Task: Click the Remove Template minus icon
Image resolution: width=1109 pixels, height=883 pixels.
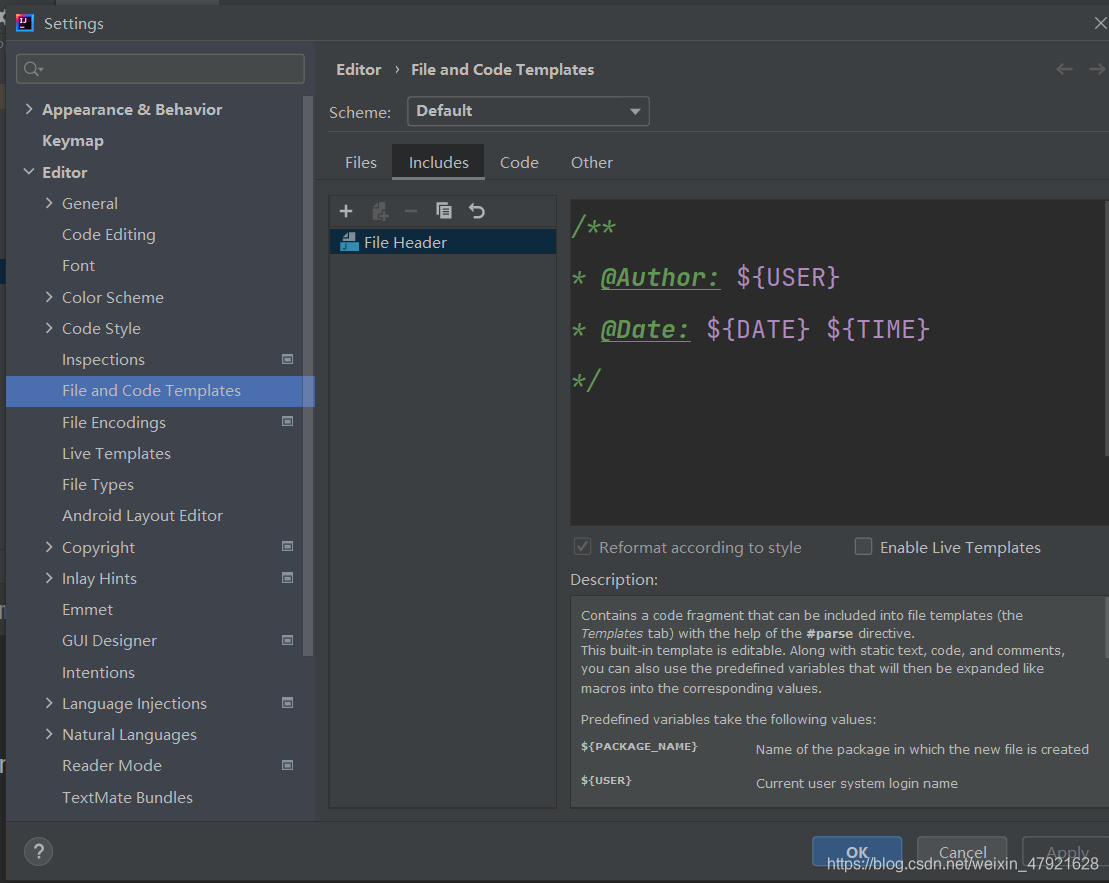Action: 411,211
